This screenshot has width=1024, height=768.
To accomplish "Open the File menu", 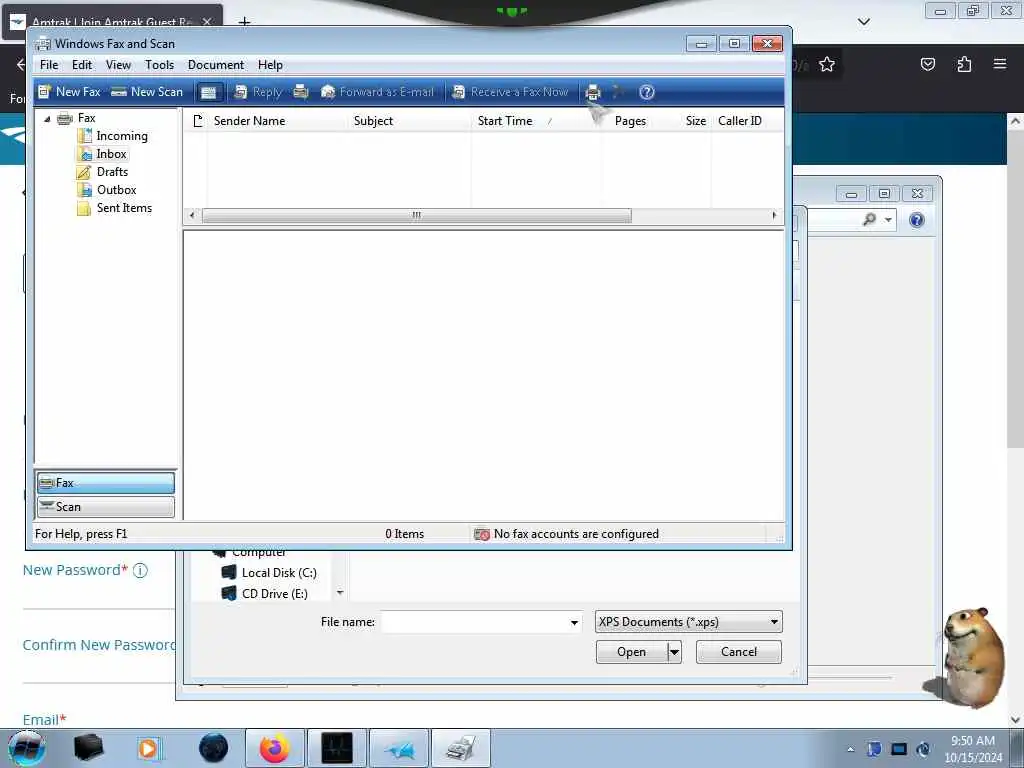I will click(49, 65).
